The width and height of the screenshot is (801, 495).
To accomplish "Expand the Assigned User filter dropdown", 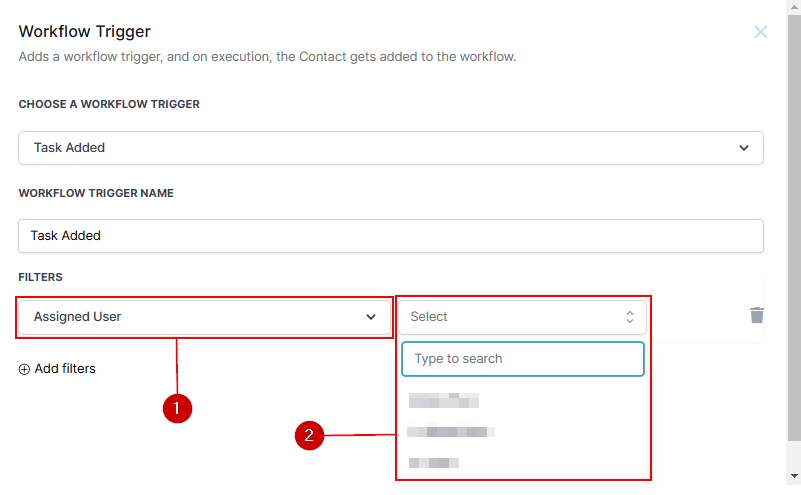I will (x=204, y=317).
